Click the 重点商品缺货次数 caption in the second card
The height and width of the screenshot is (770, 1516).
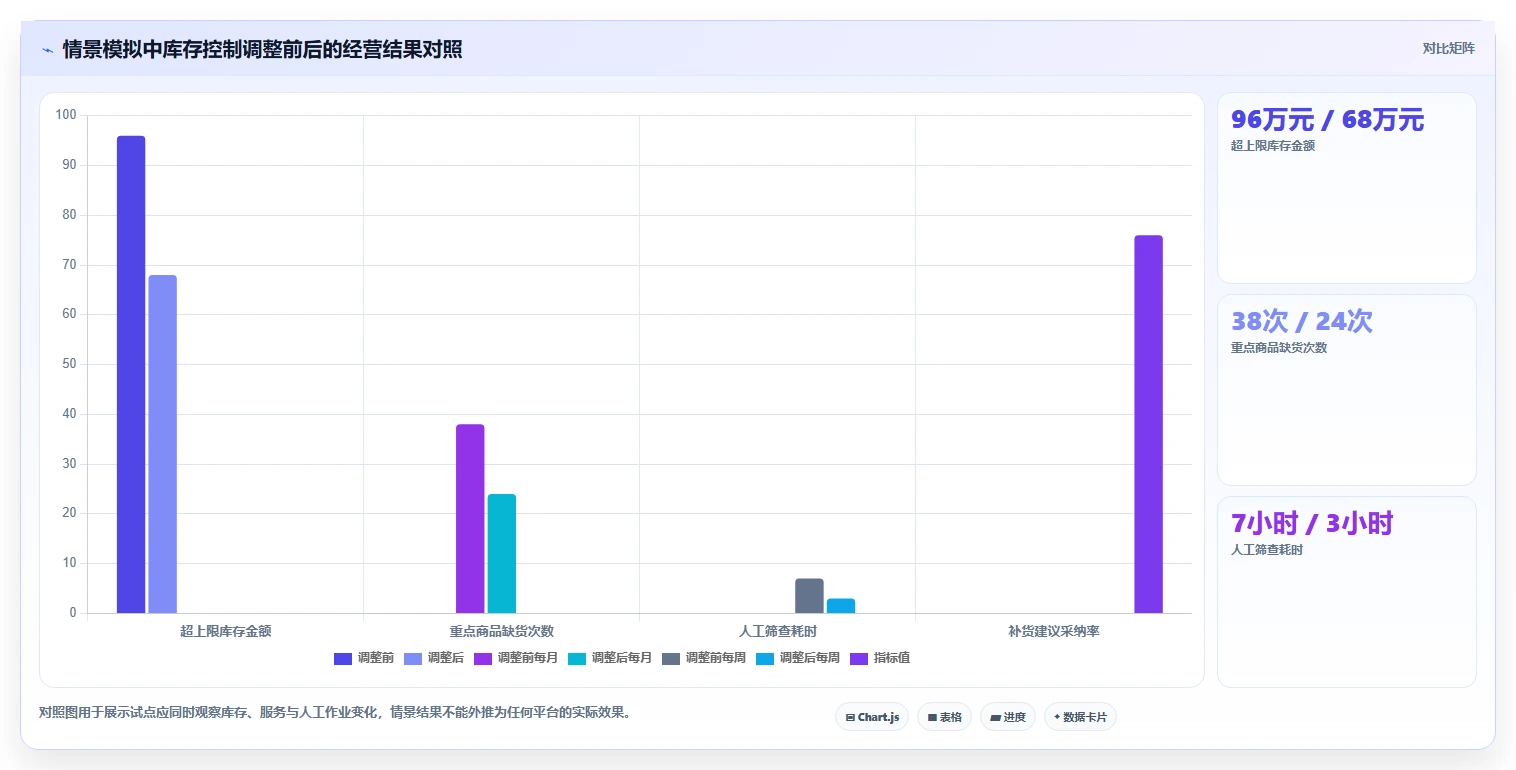tap(1279, 348)
